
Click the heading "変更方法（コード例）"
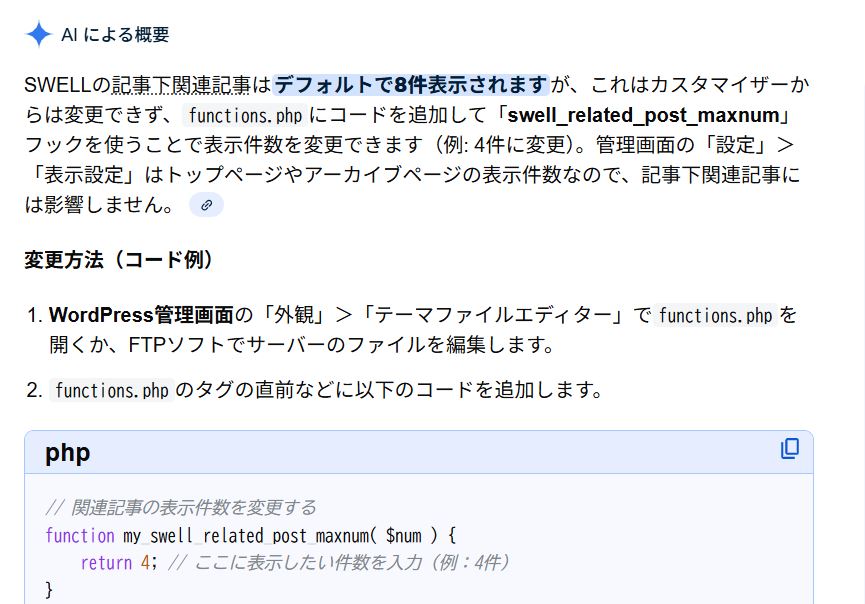coord(119,260)
